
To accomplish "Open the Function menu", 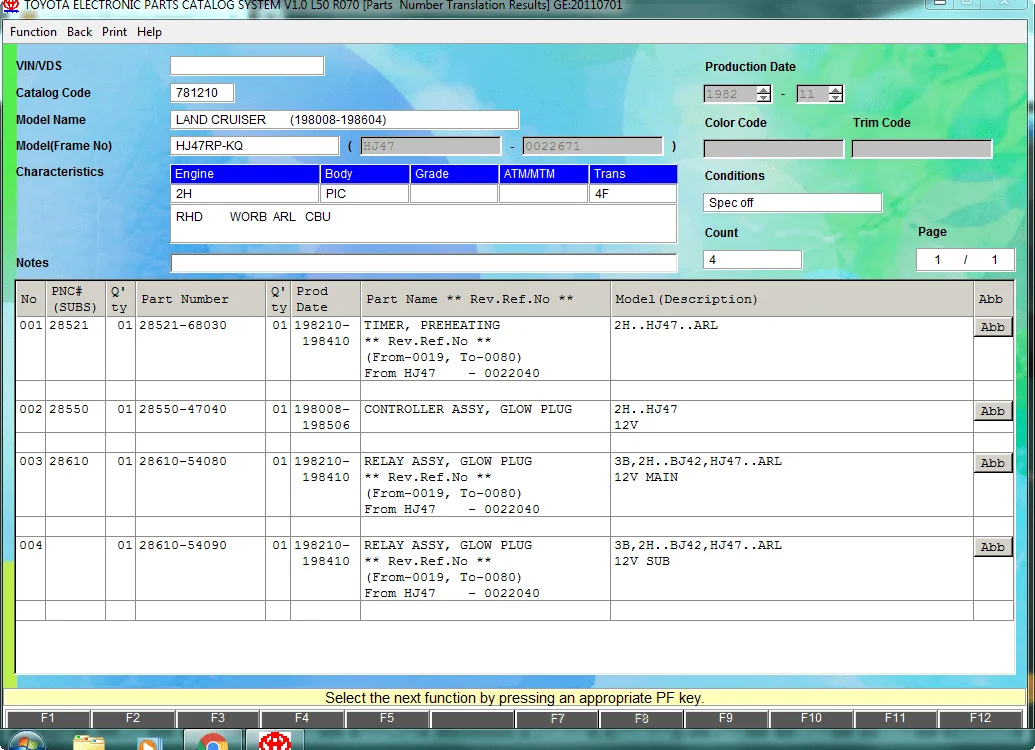I will tap(33, 32).
